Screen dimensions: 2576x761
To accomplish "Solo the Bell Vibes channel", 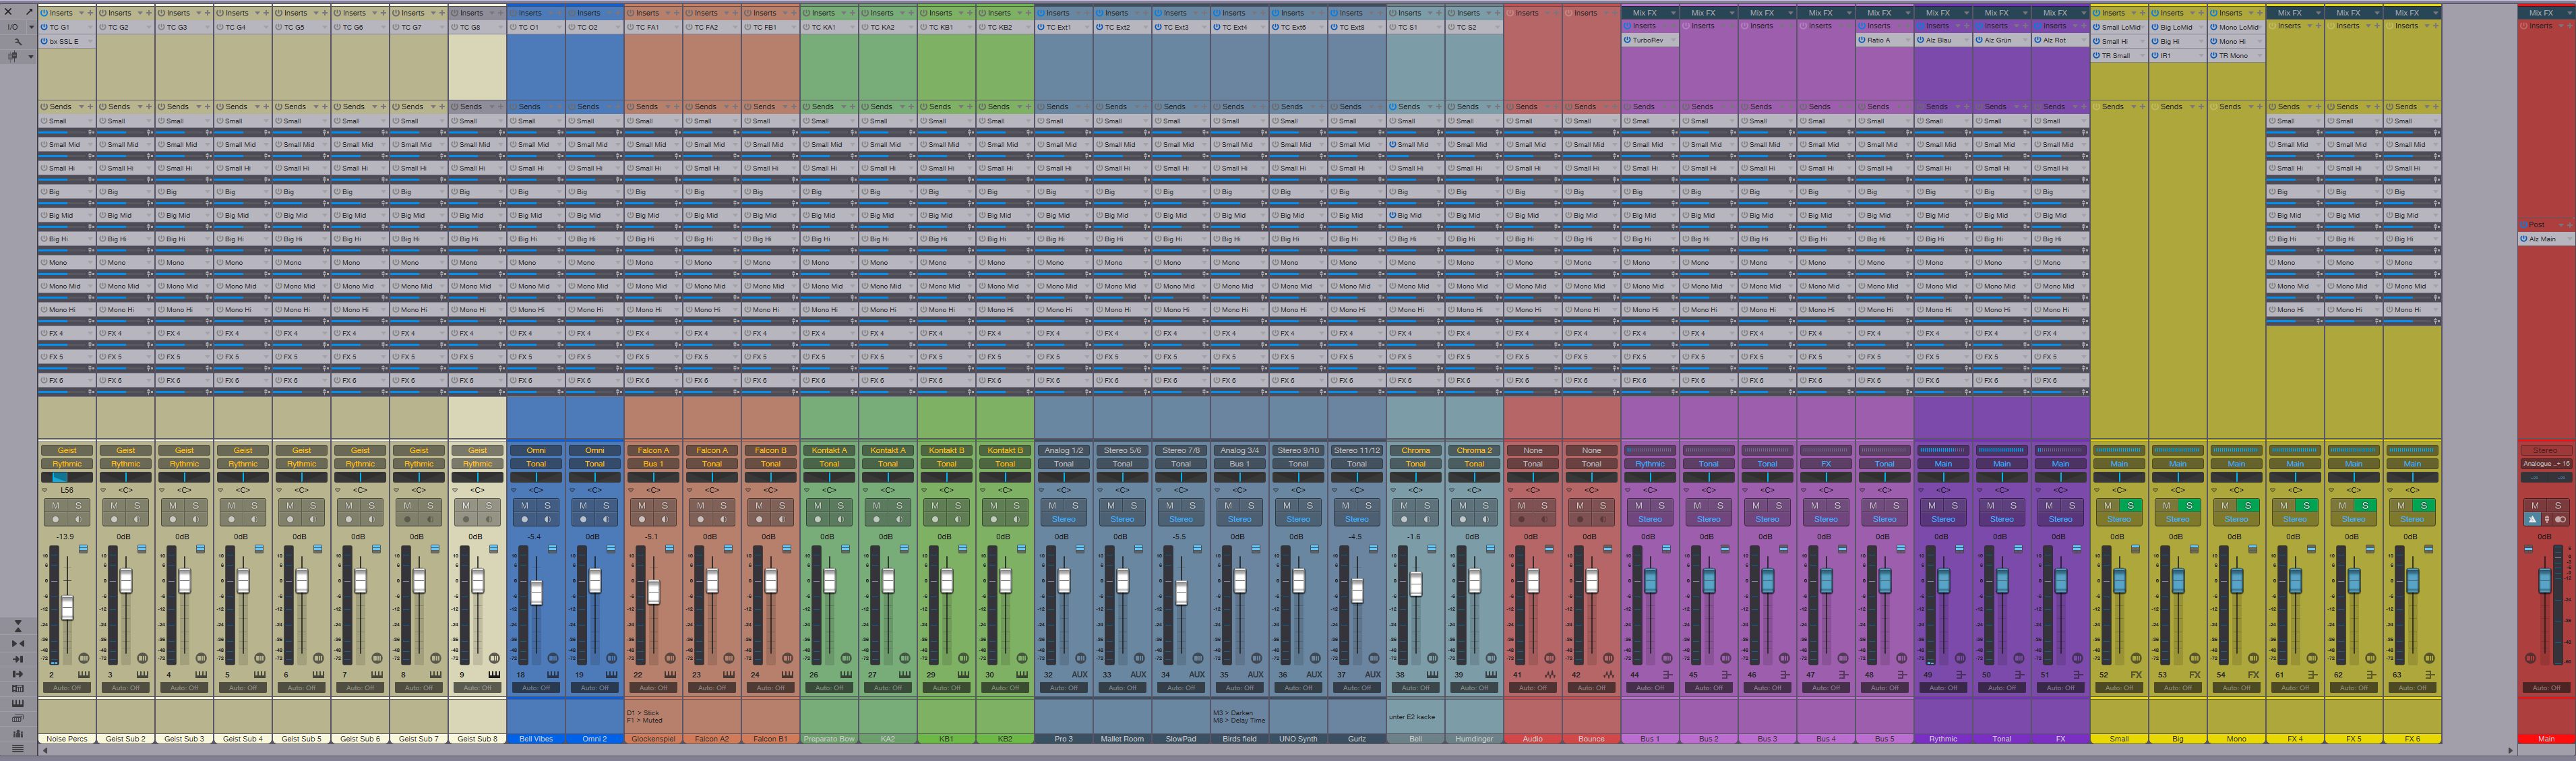I will [x=547, y=506].
